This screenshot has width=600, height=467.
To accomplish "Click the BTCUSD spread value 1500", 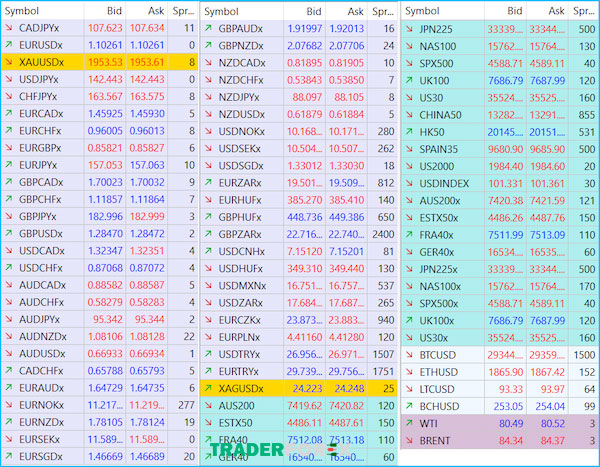I will point(584,355).
